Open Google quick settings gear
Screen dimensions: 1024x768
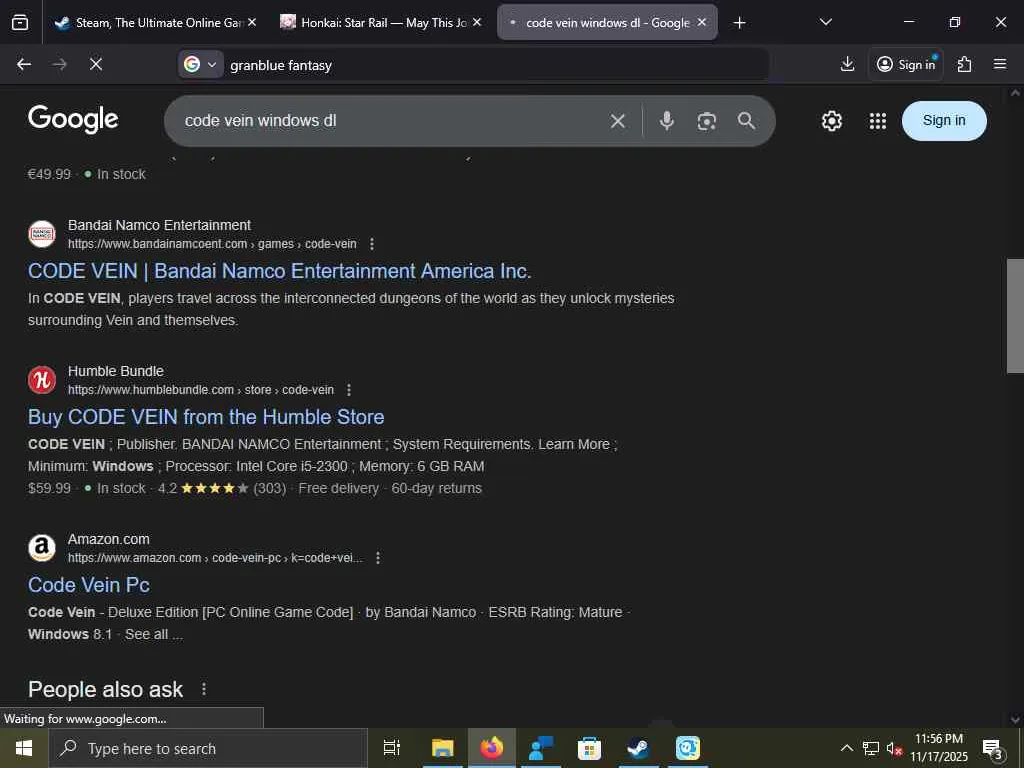click(831, 121)
